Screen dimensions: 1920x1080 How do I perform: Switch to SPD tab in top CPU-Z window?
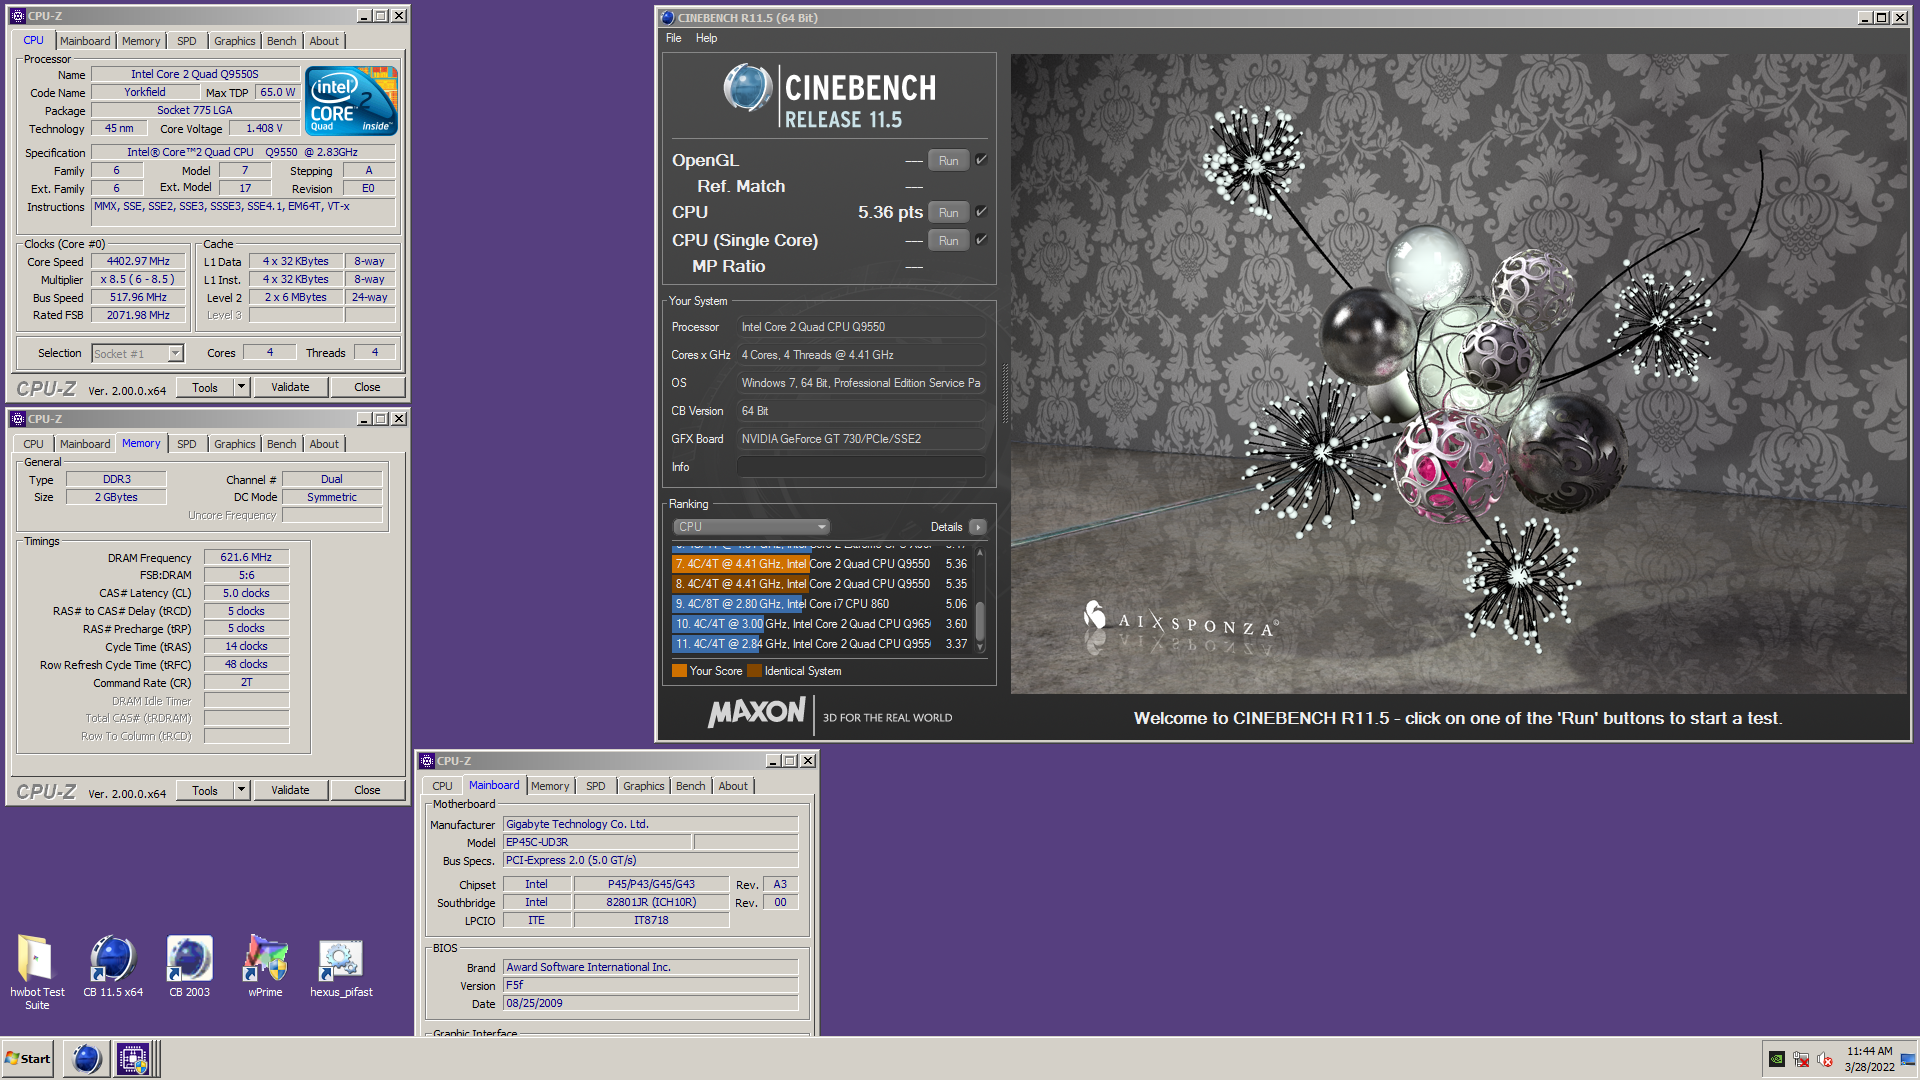(186, 41)
